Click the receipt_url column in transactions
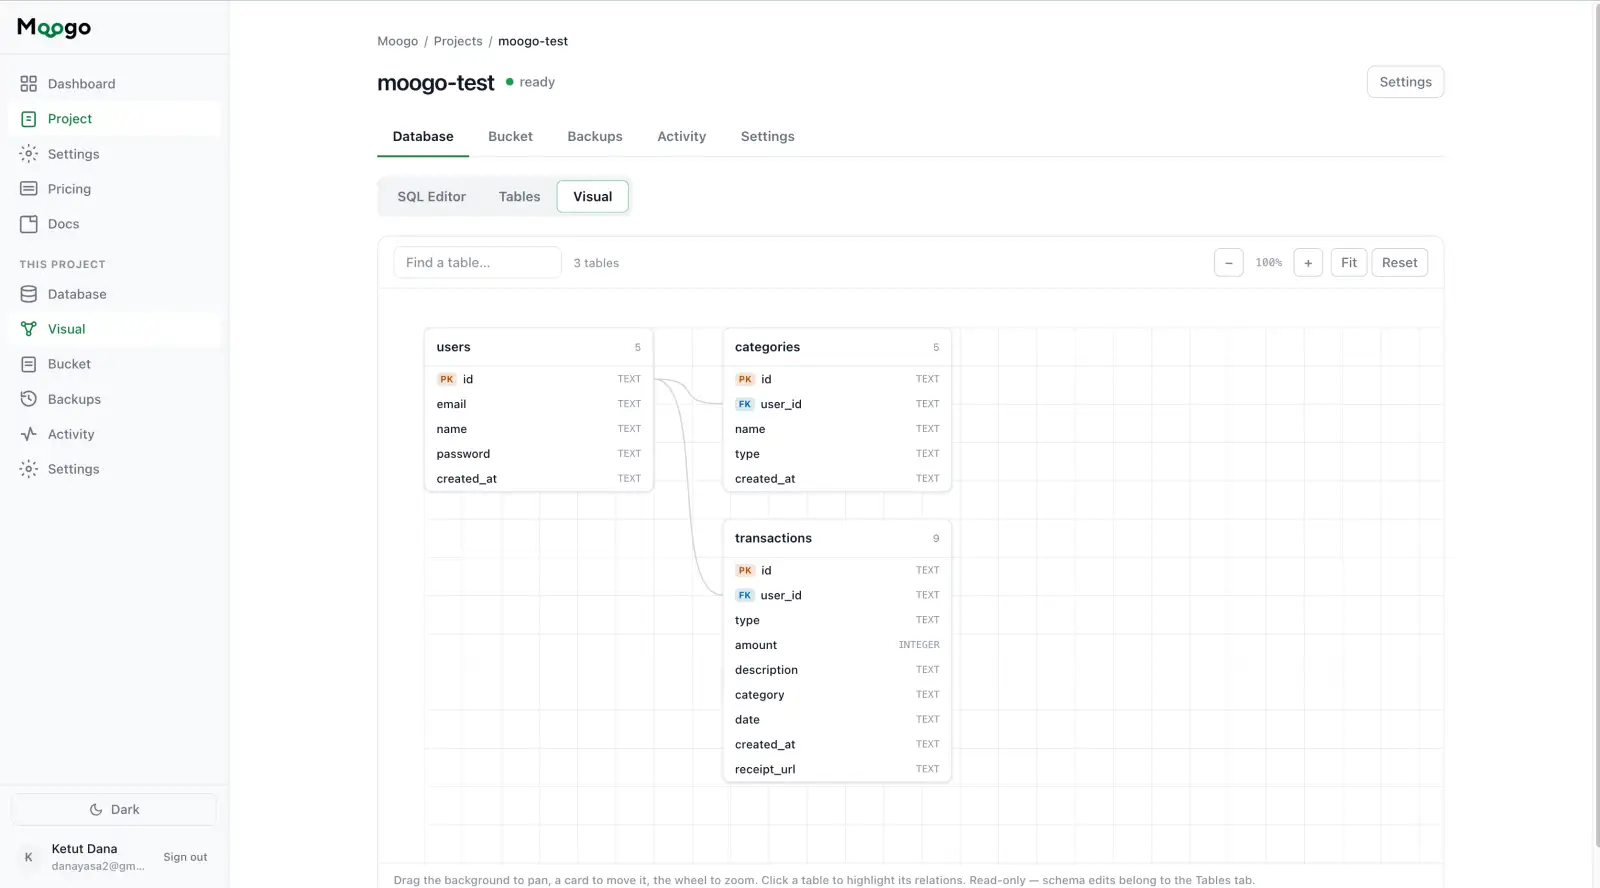Image resolution: width=1600 pixels, height=888 pixels. click(837, 769)
